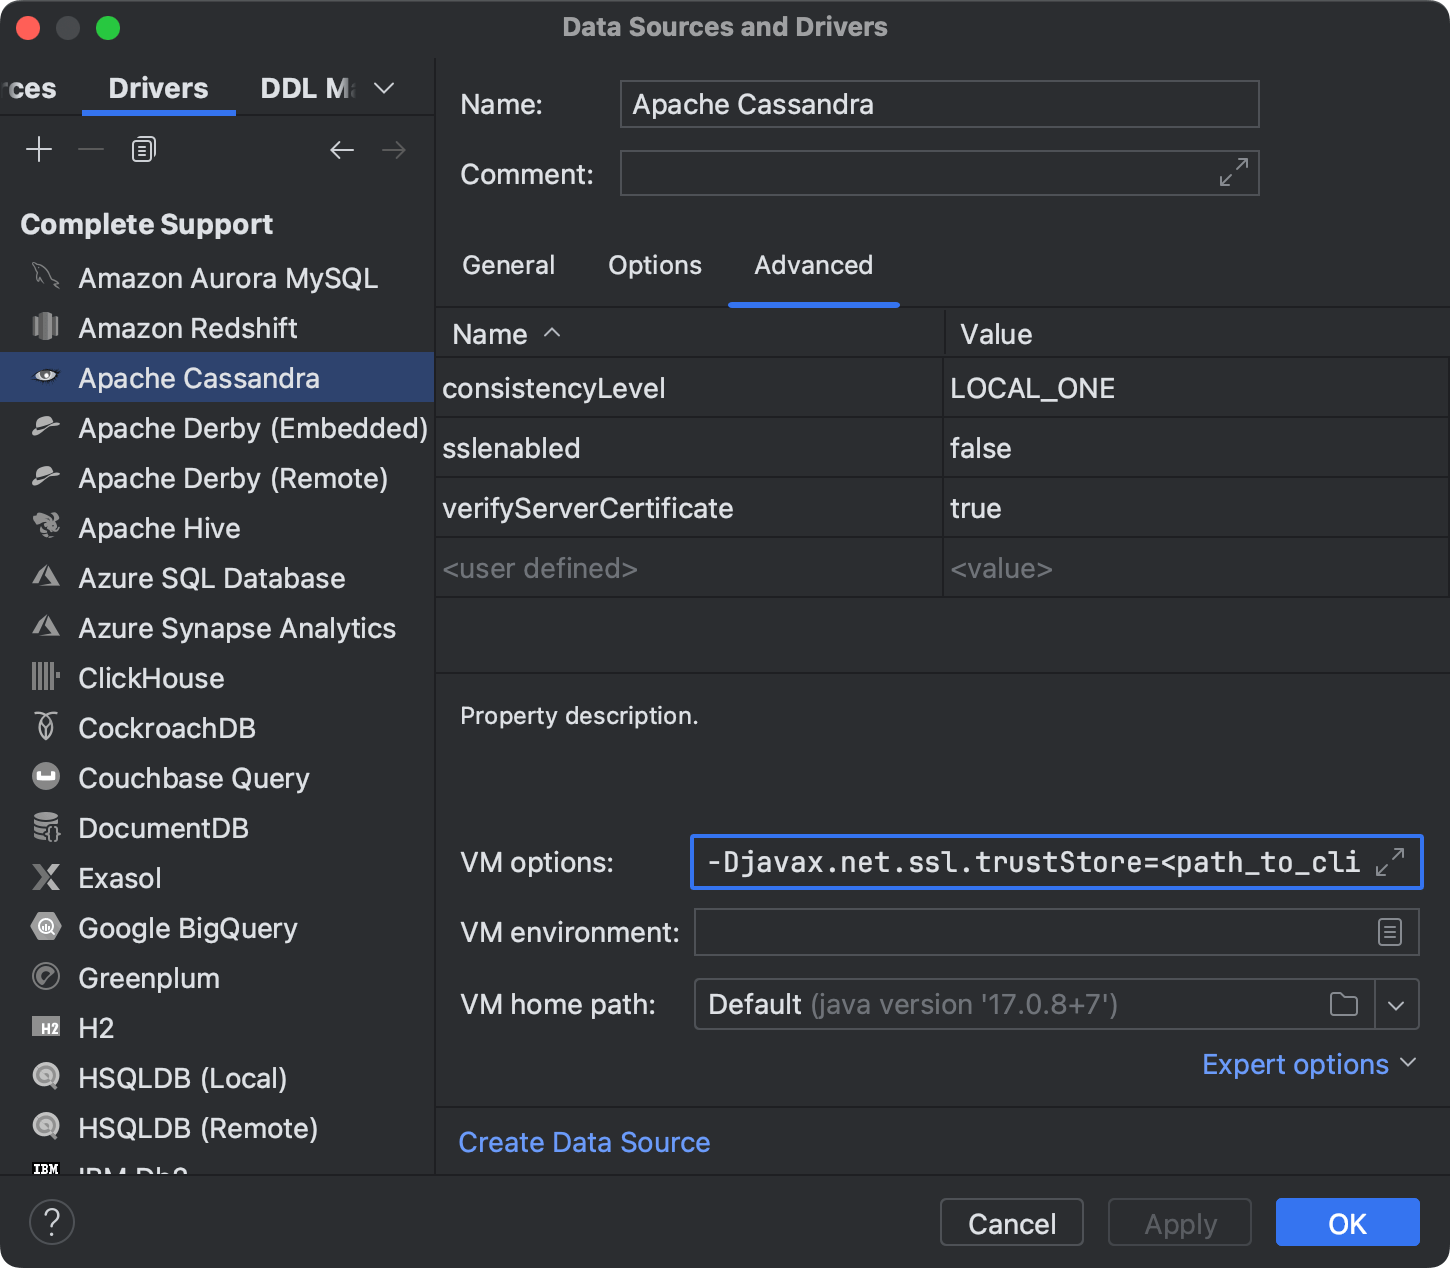
Task: Click the Azure Synapse Analytics icon
Action: coord(46,626)
